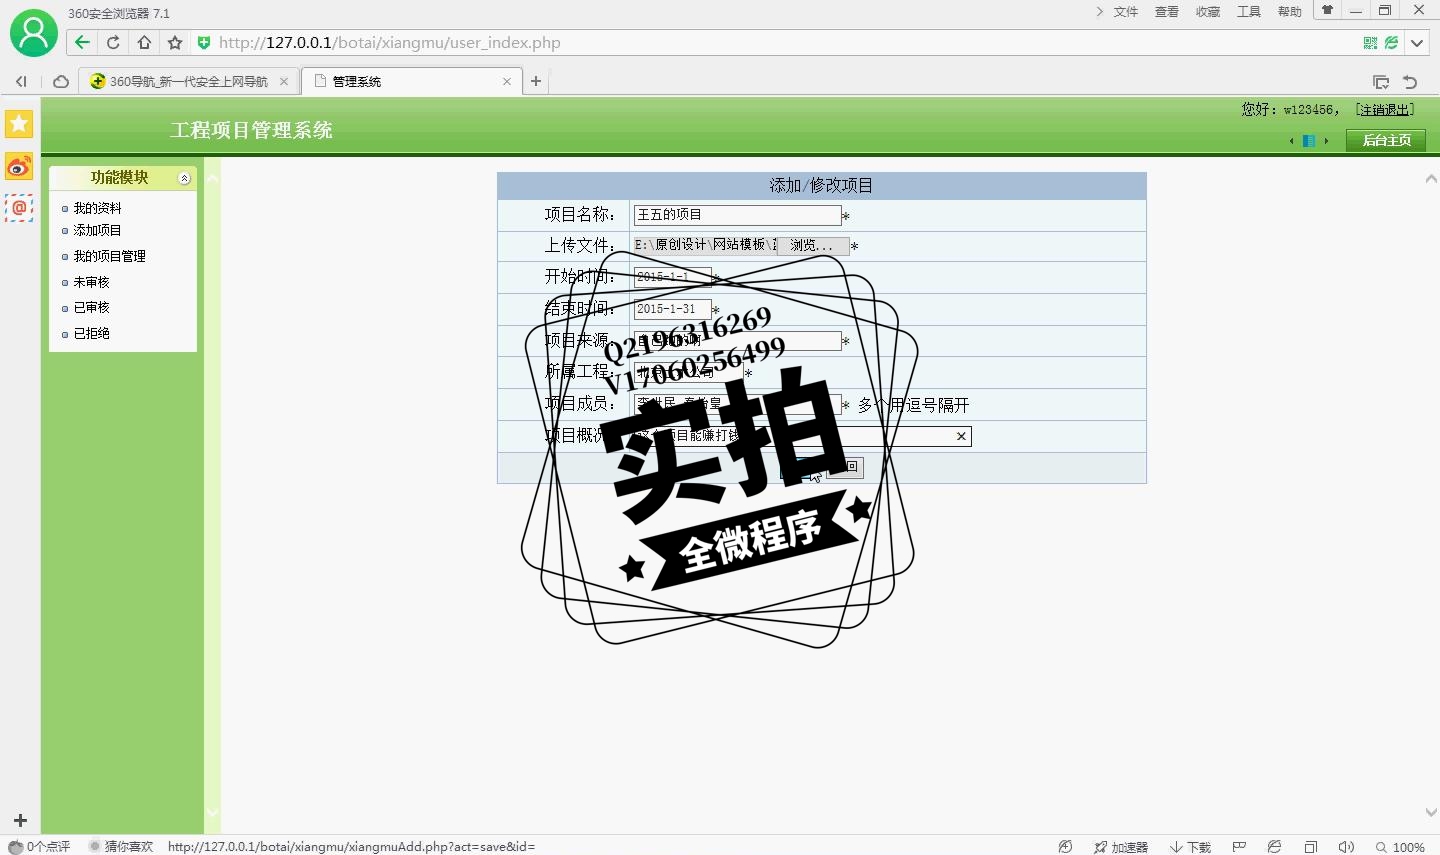The width and height of the screenshot is (1440, 855).
Task: Open 未审核 list in sidebar
Action: [x=91, y=282]
